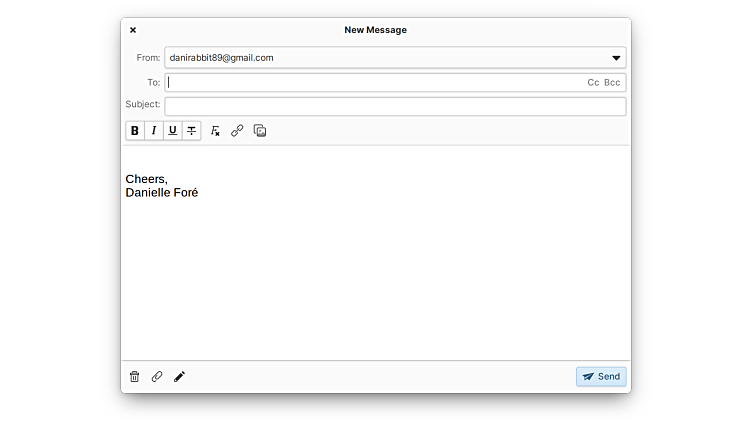Attach a file using the paperclip icon

157,377
